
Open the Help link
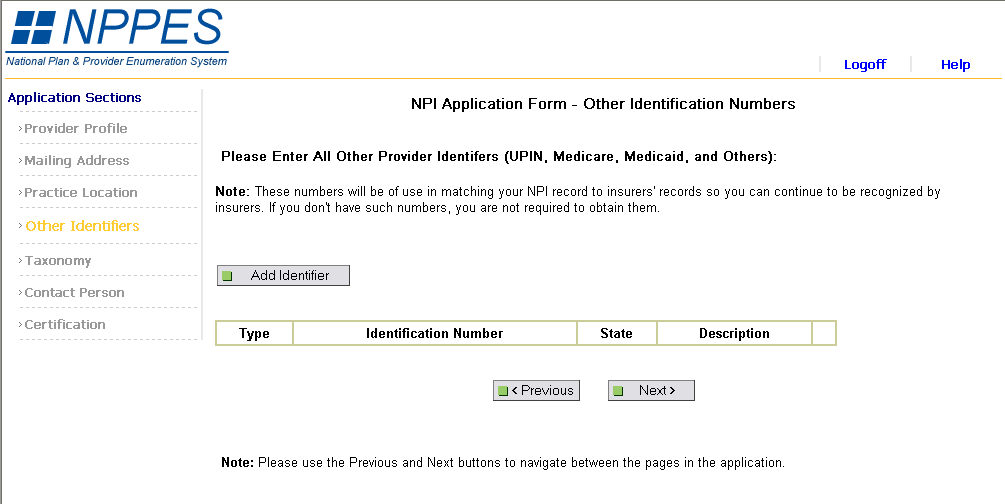point(955,65)
